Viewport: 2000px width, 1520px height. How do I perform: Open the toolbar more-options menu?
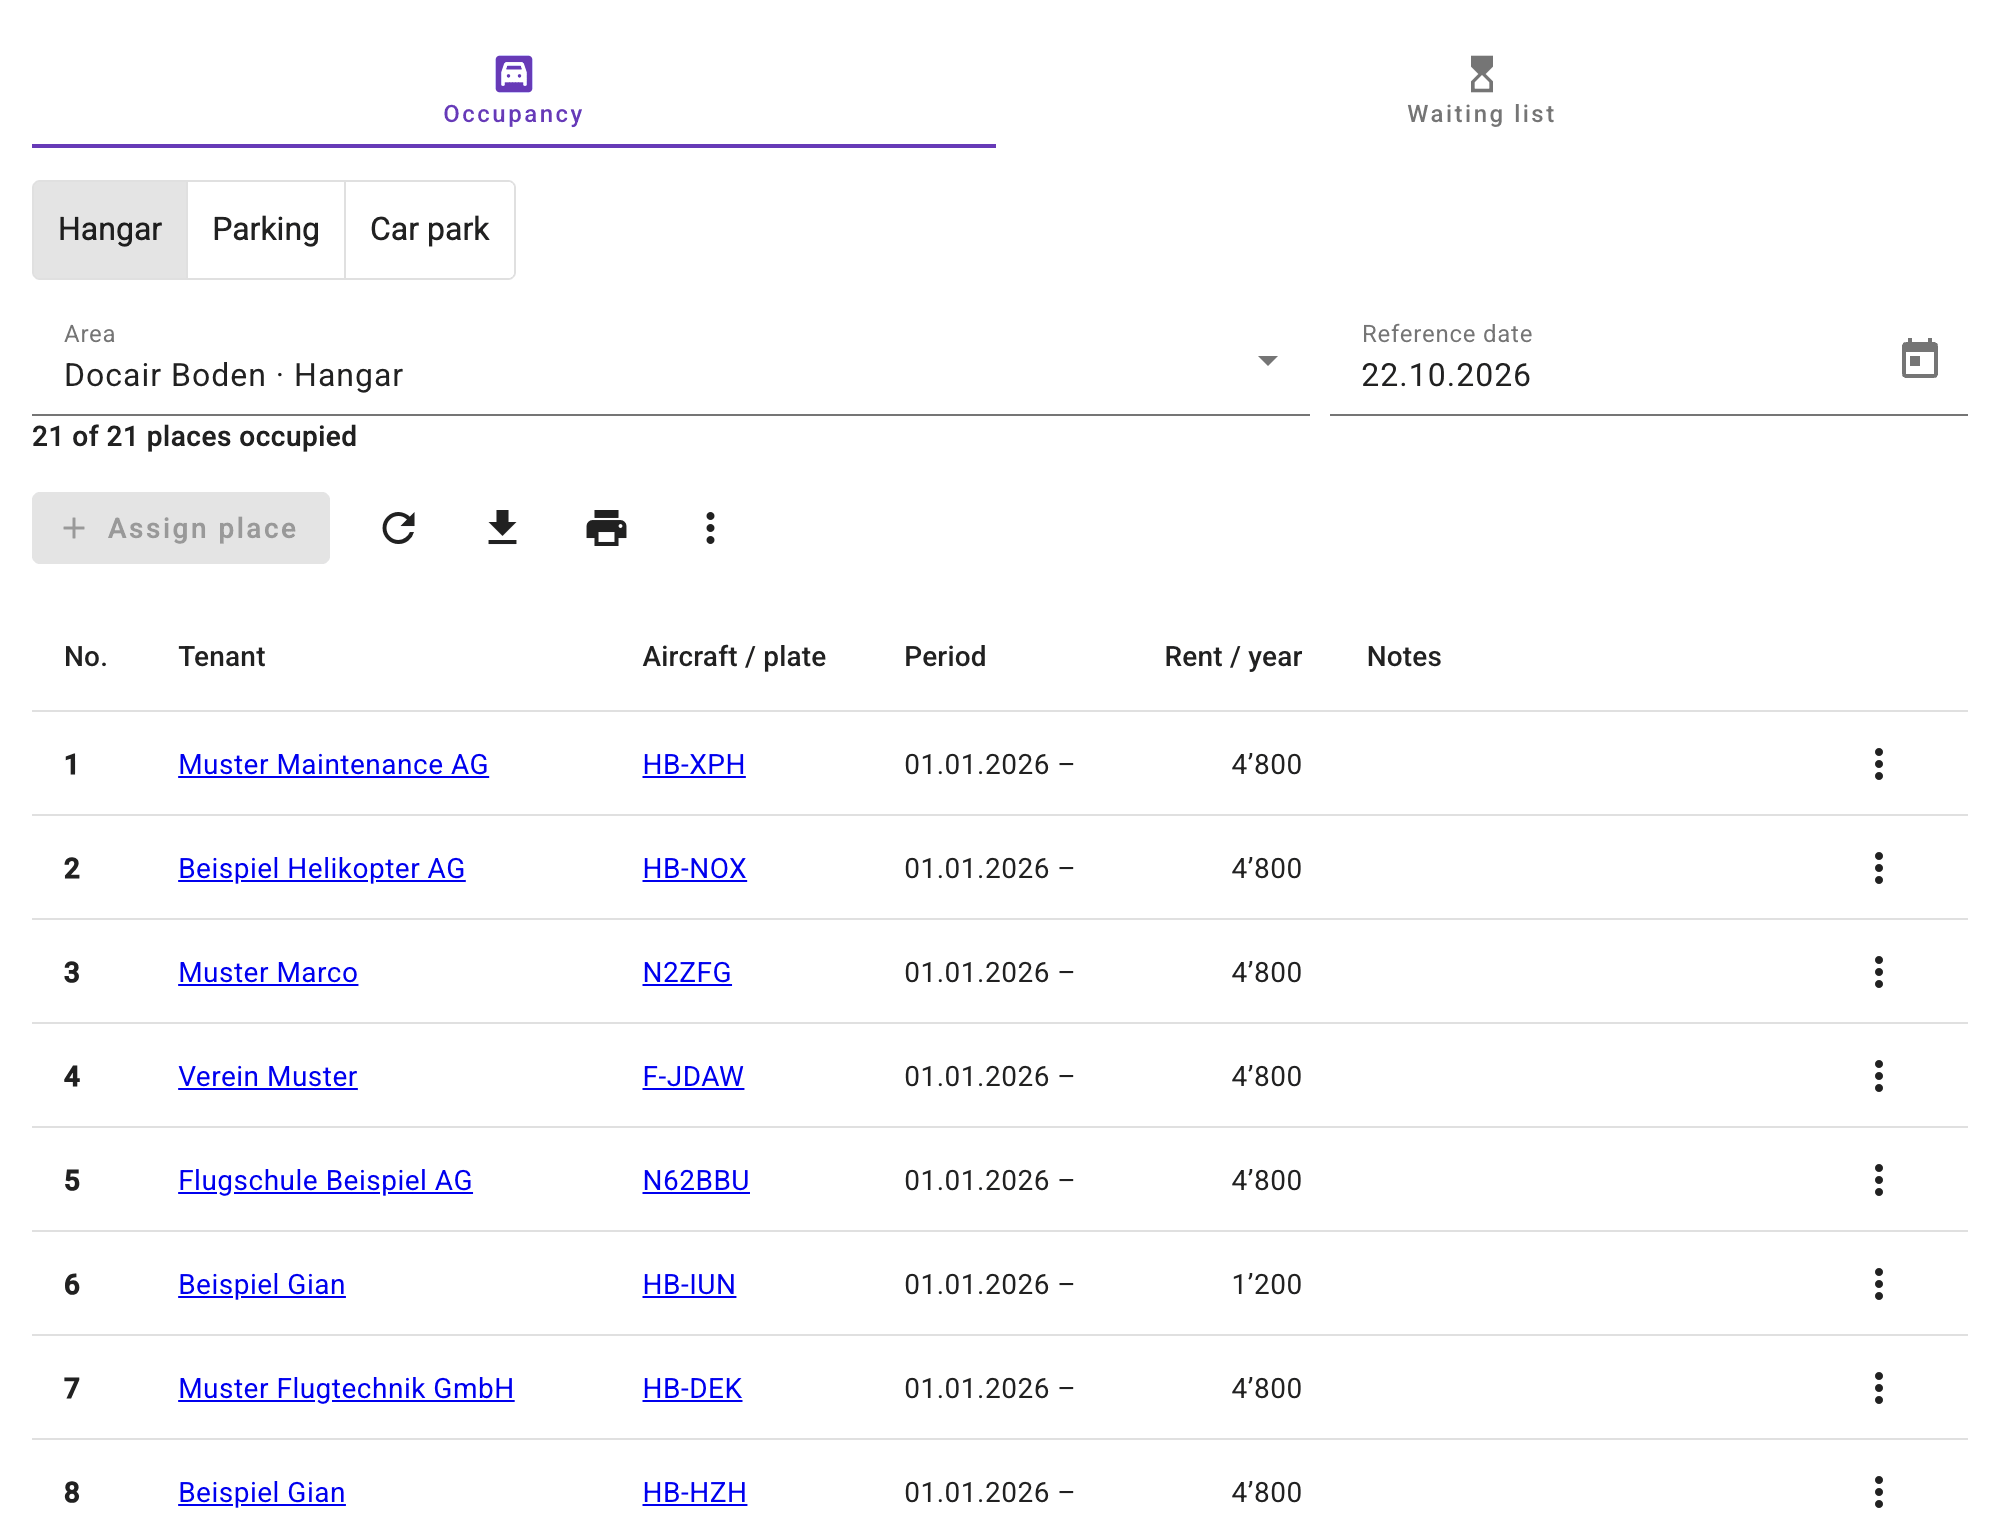(x=711, y=528)
